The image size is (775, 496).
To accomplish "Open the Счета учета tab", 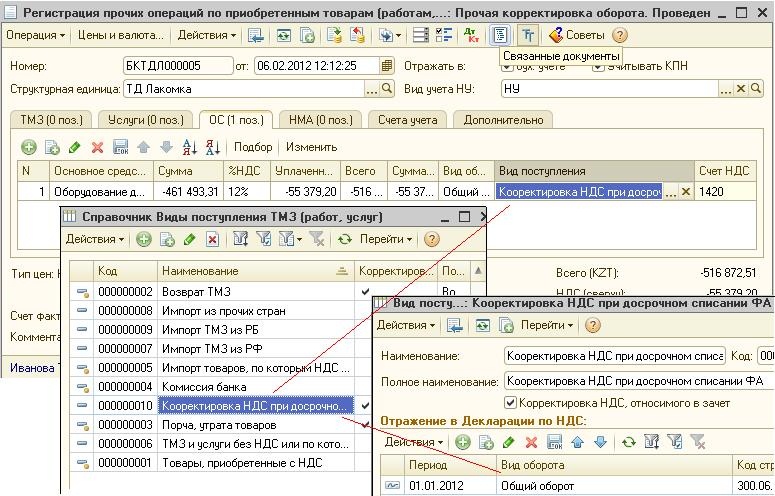I will (x=408, y=120).
